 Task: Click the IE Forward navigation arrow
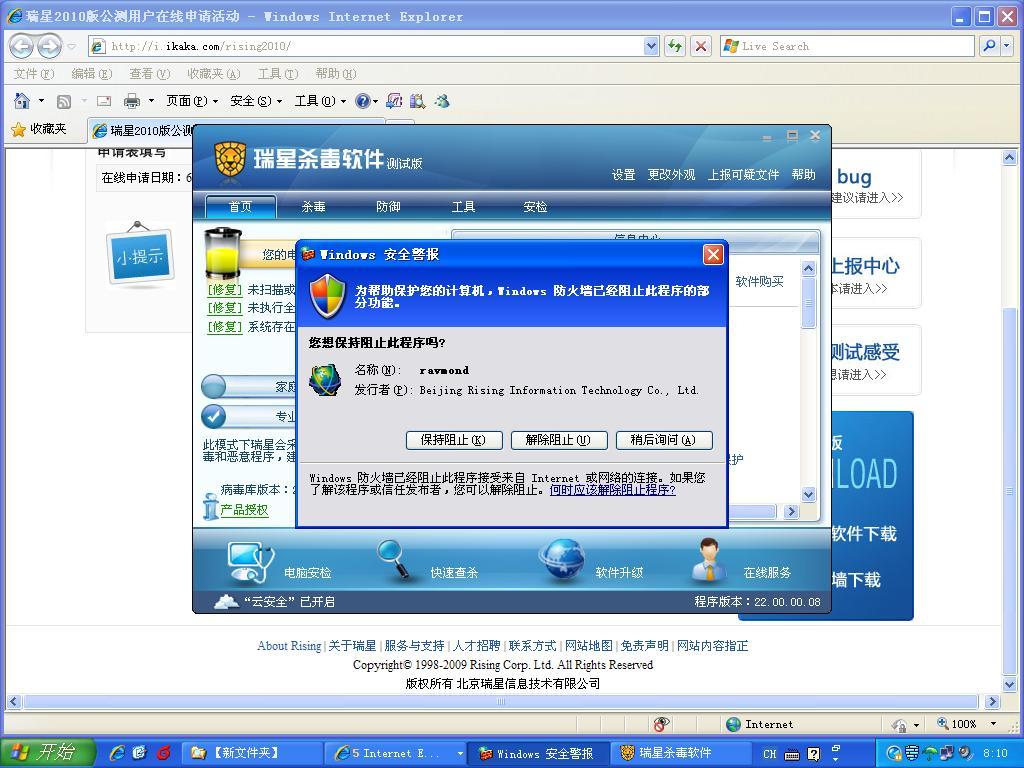point(49,46)
